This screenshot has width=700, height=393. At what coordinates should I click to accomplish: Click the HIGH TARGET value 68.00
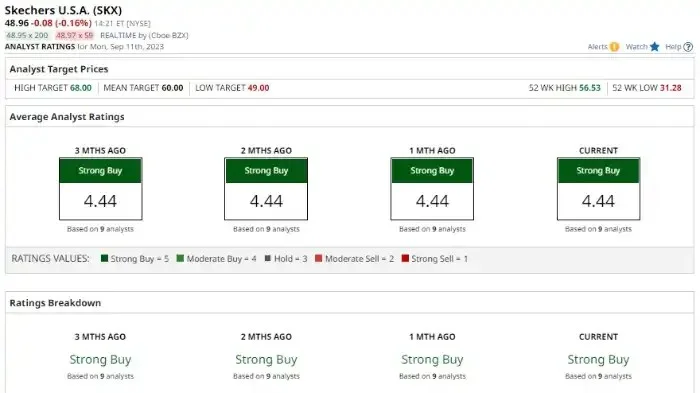click(81, 88)
